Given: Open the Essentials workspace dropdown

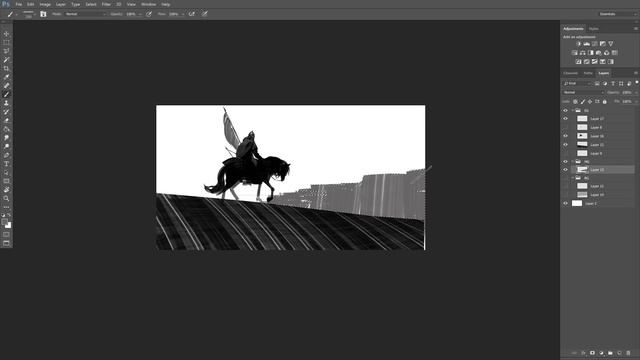Looking at the screenshot, I should (x=618, y=14).
